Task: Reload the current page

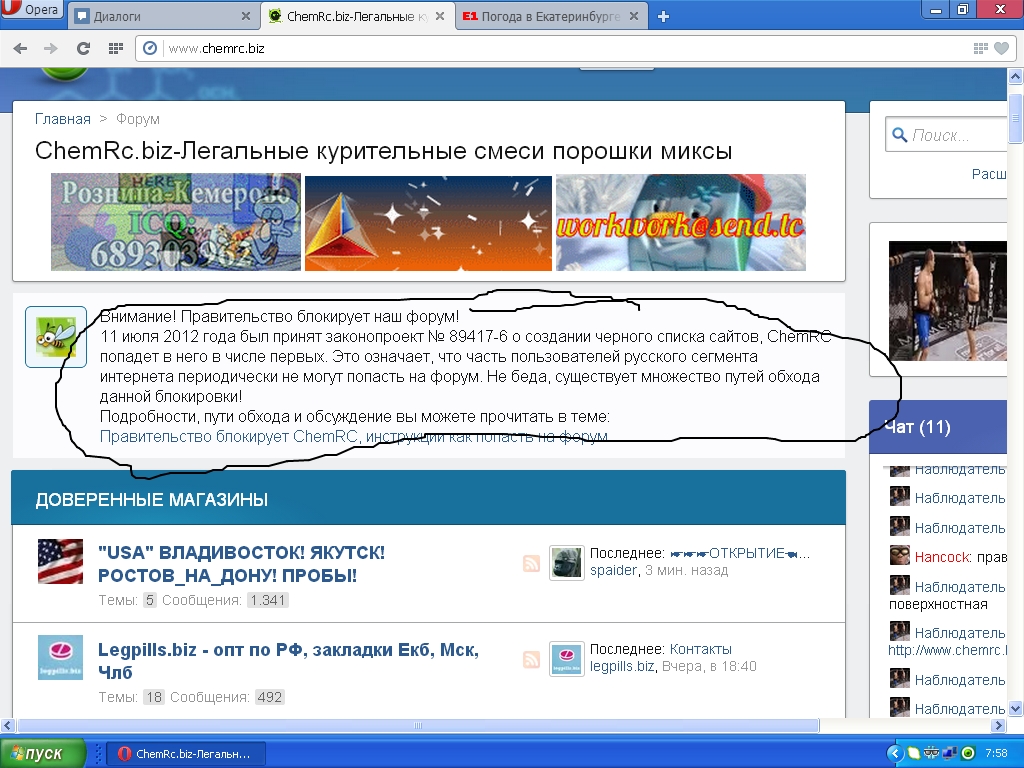Action: click(x=83, y=48)
